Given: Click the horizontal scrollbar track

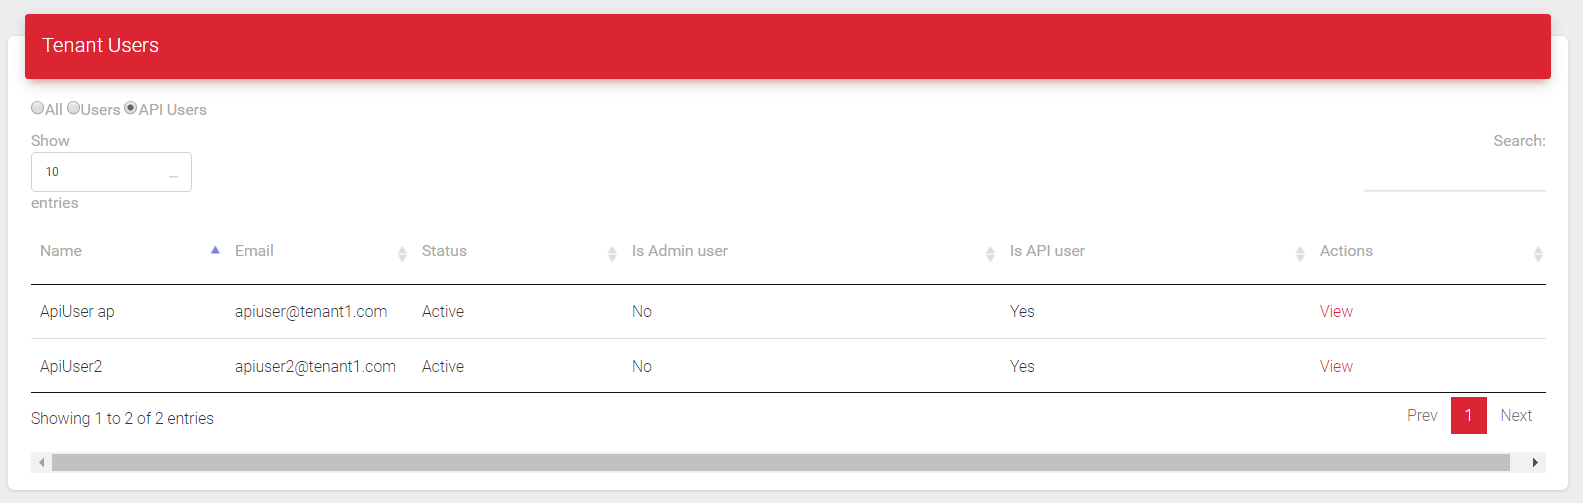Looking at the screenshot, I should tap(780, 463).
